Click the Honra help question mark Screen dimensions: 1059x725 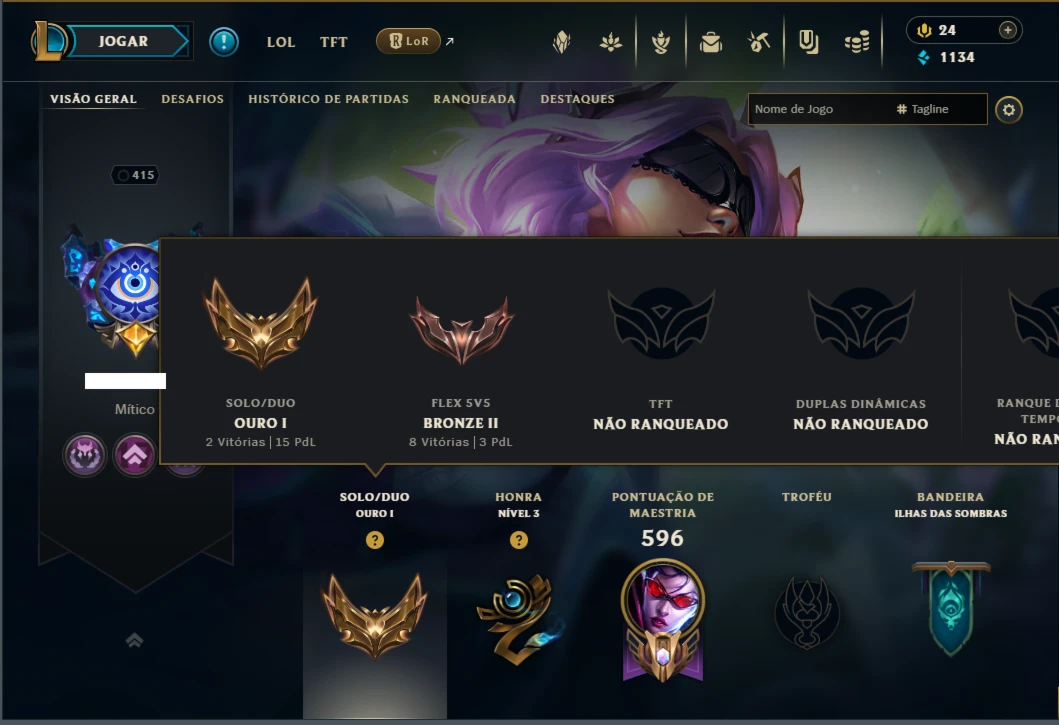pos(519,540)
